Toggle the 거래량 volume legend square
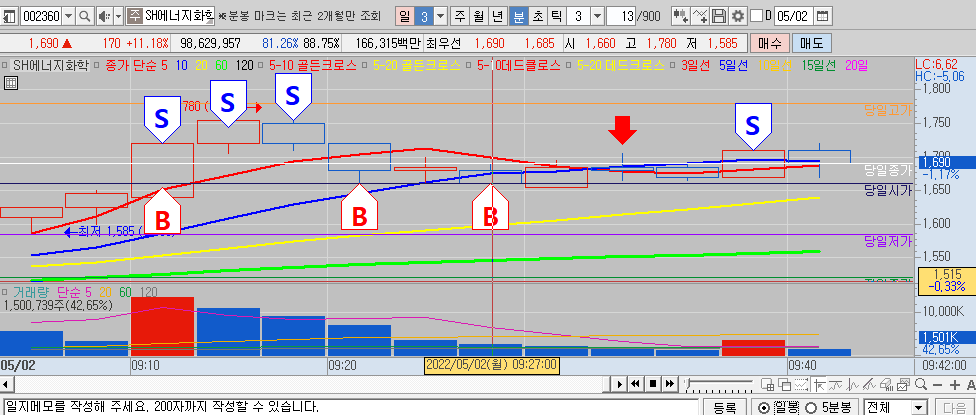This screenshot has height=415, width=976. click(5, 291)
